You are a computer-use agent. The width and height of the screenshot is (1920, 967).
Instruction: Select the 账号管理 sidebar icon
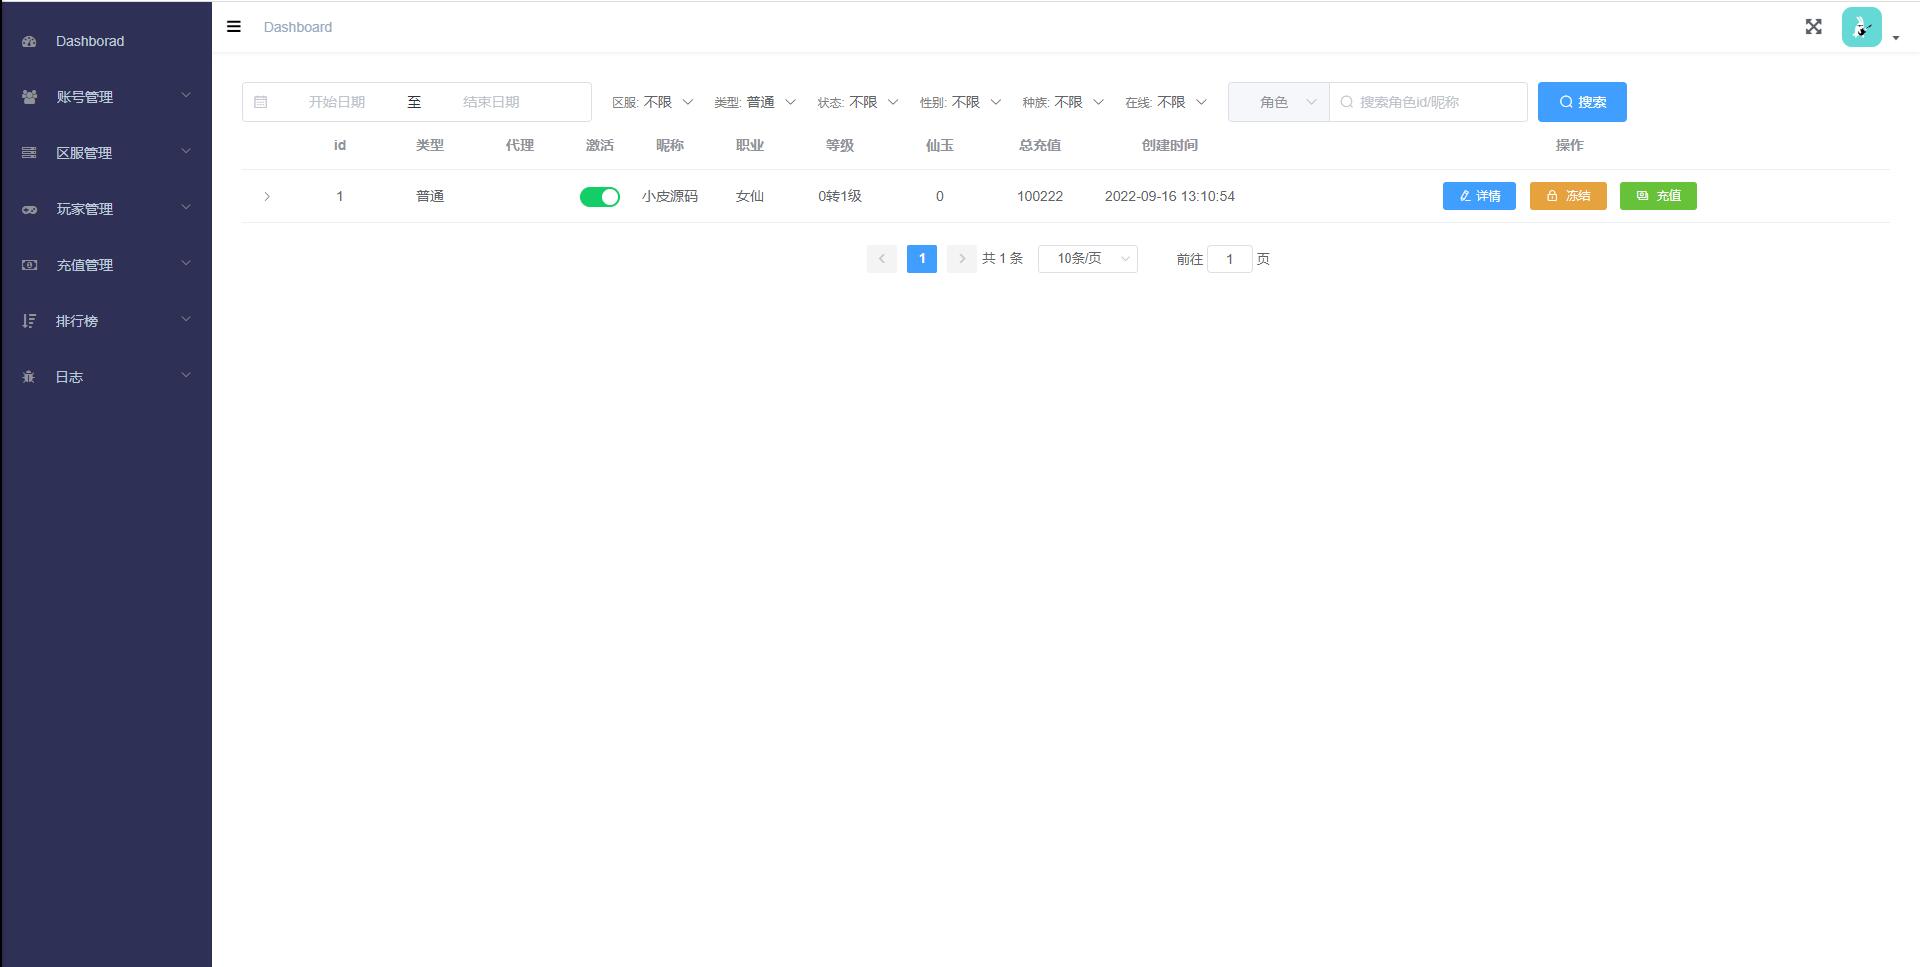pos(27,96)
